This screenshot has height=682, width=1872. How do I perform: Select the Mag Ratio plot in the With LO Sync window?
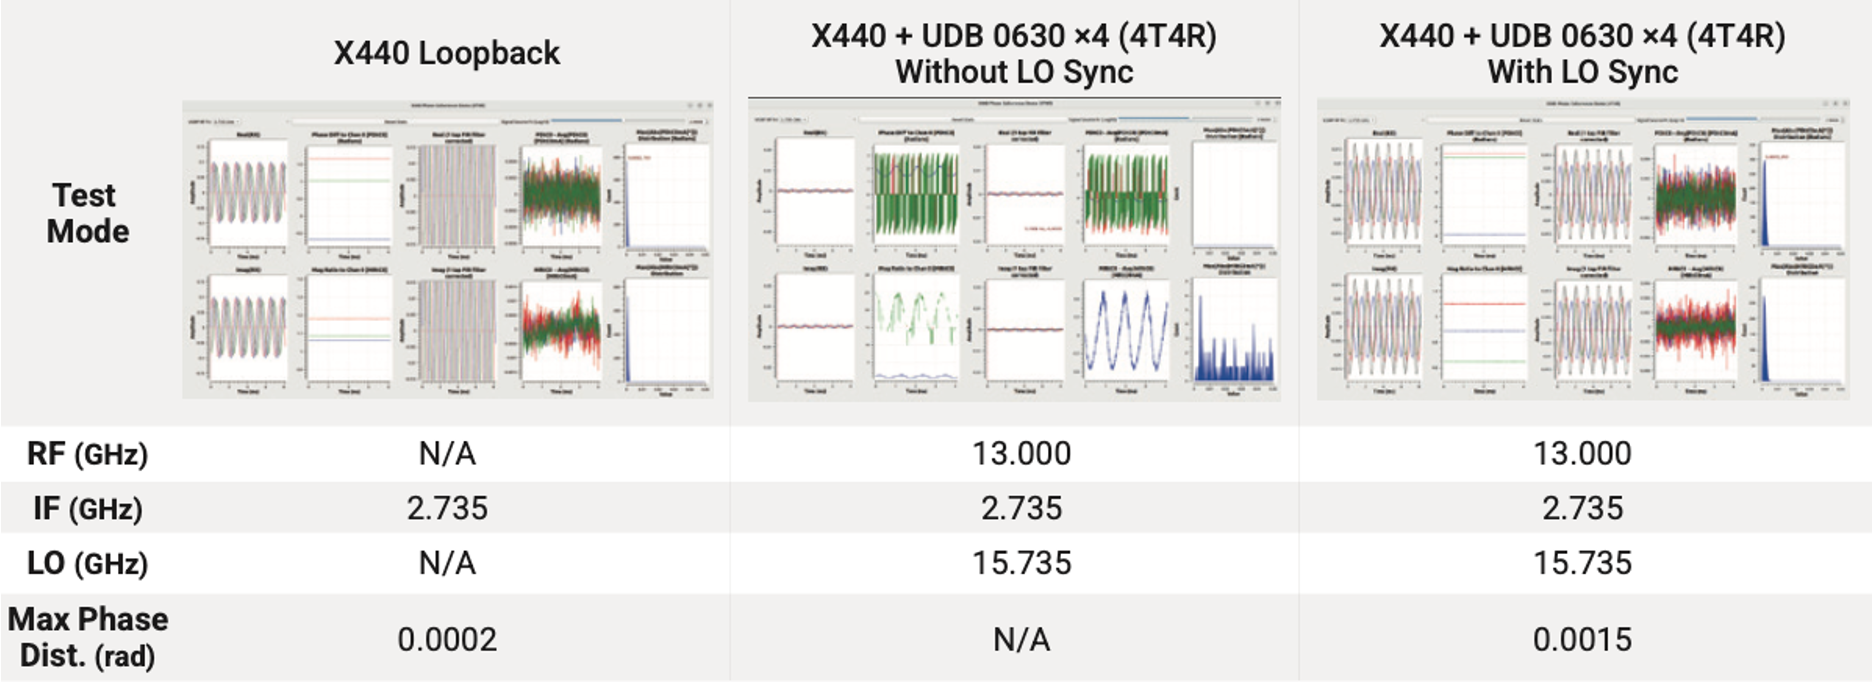pos(1484,328)
